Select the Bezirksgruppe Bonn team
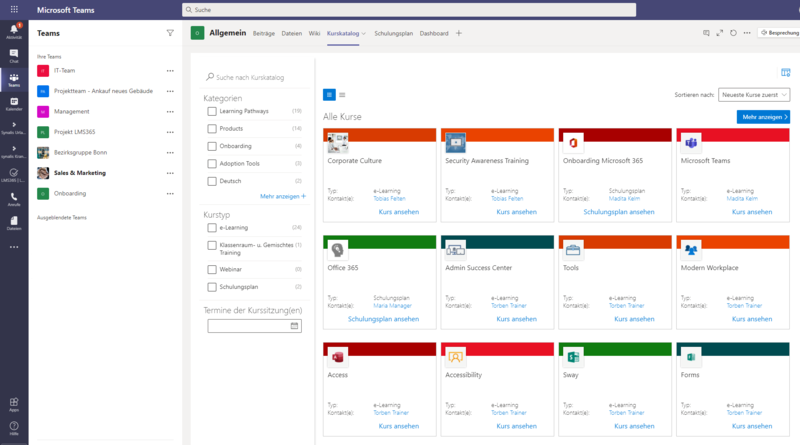The image size is (800, 445). click(81, 153)
